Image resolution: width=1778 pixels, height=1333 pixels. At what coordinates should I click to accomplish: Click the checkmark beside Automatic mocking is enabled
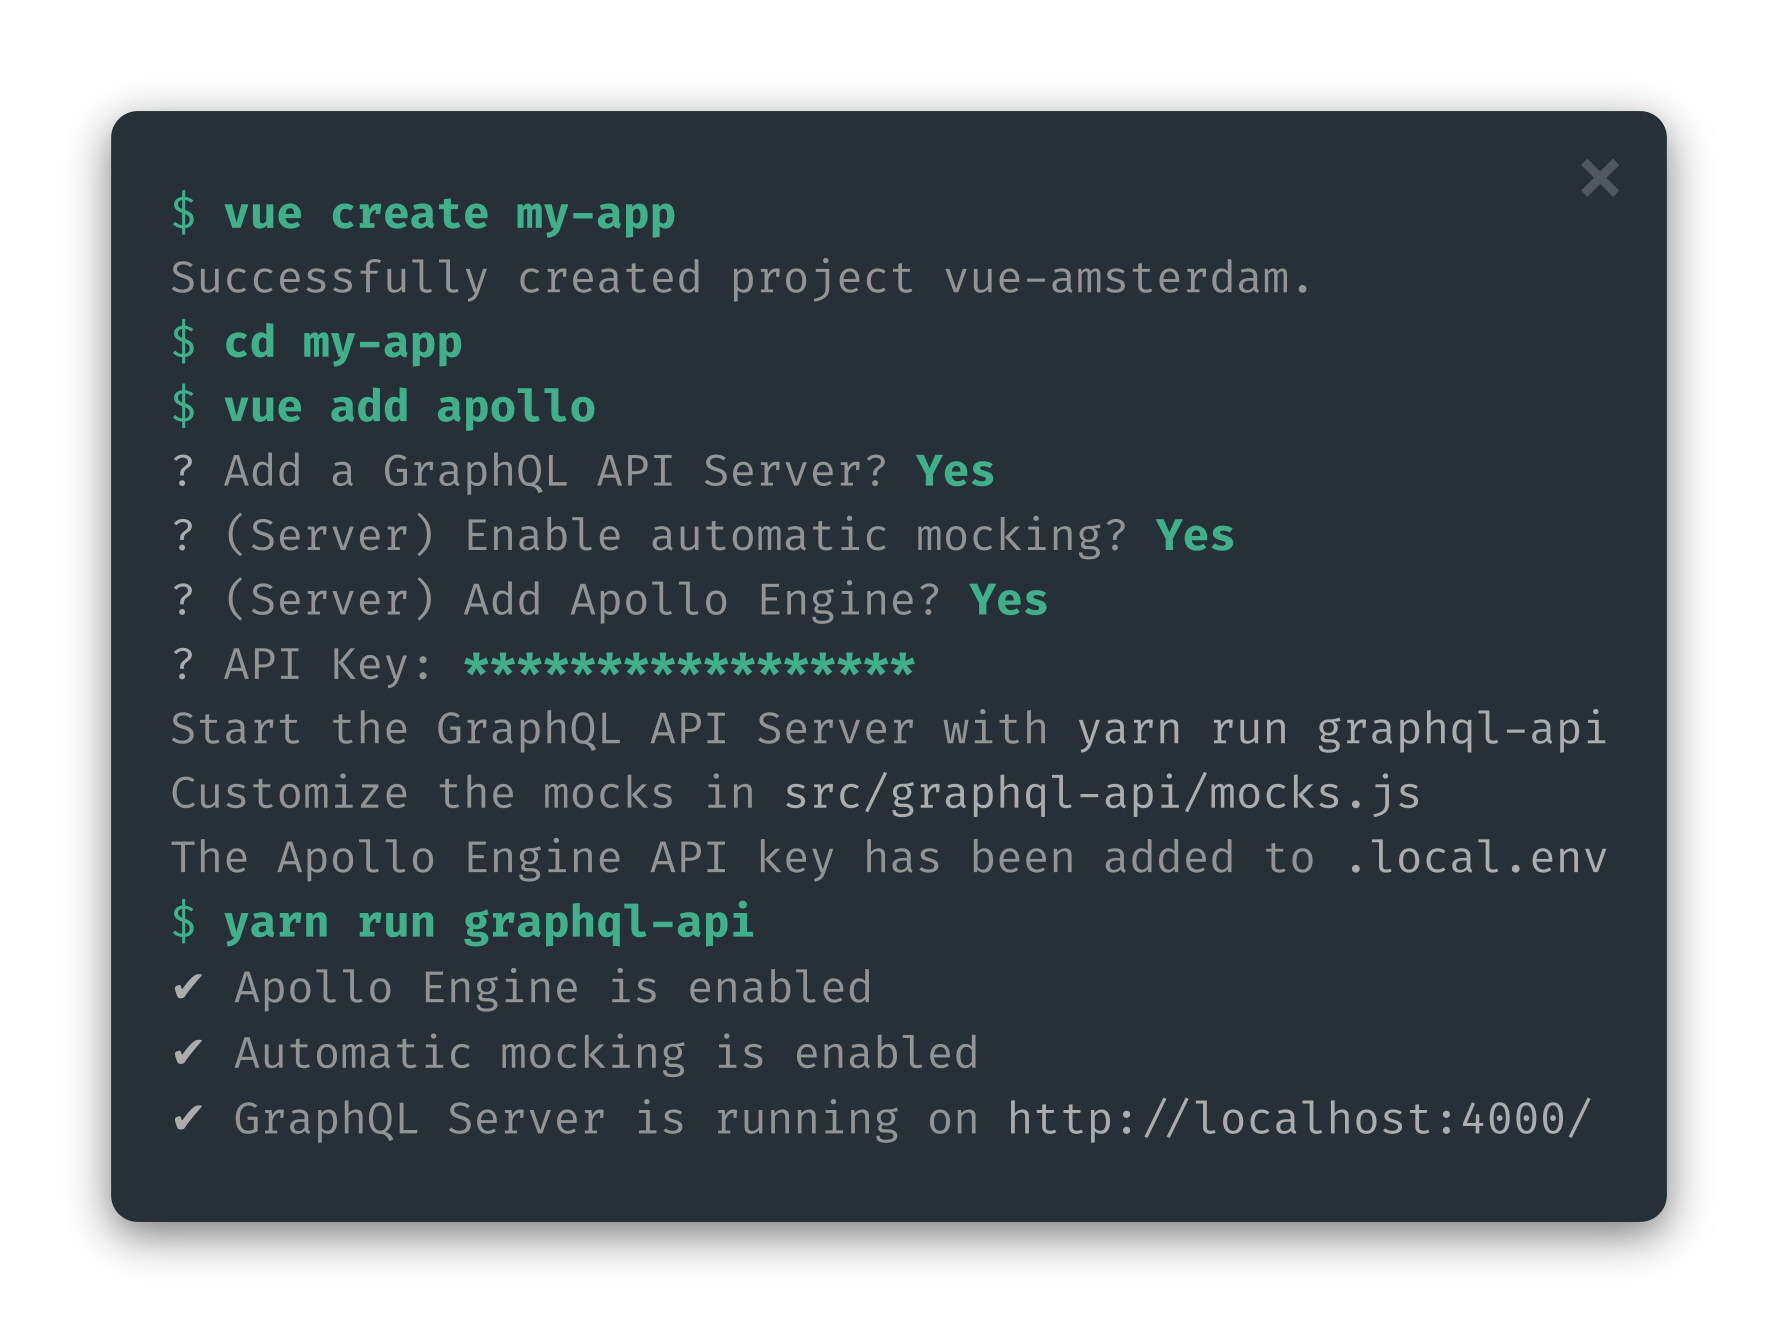pyautogui.click(x=188, y=1053)
